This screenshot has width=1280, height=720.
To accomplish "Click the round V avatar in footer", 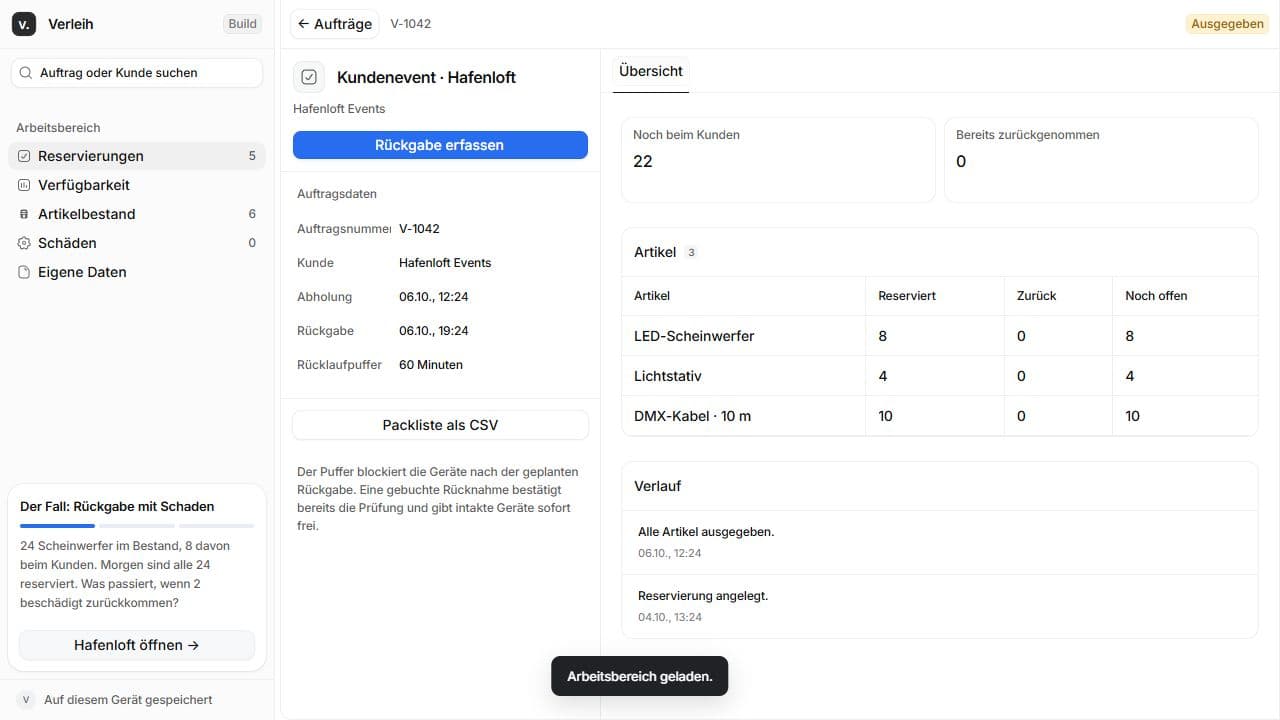I will [x=26, y=700].
